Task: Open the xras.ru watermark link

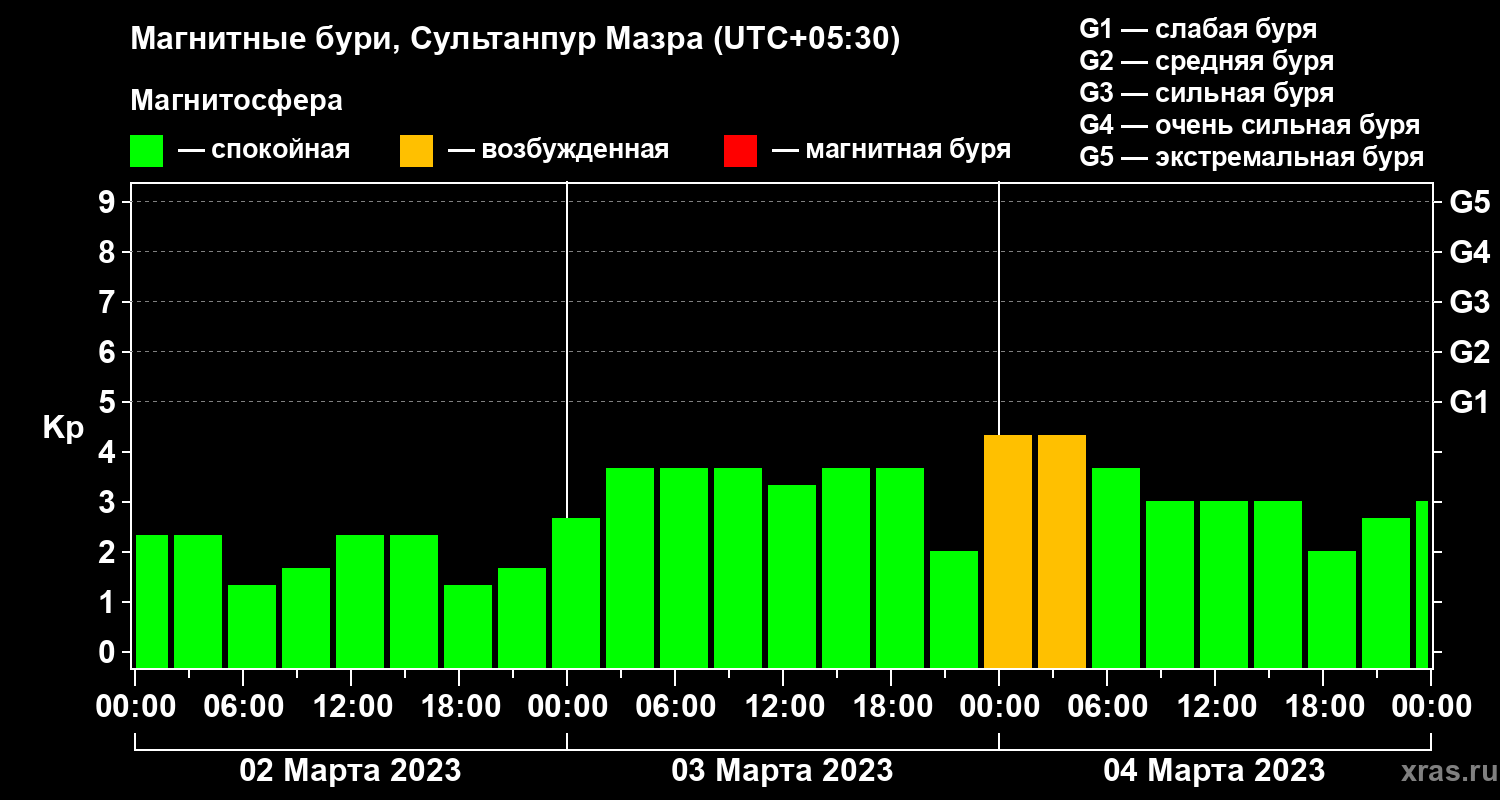Action: pyautogui.click(x=1444, y=771)
